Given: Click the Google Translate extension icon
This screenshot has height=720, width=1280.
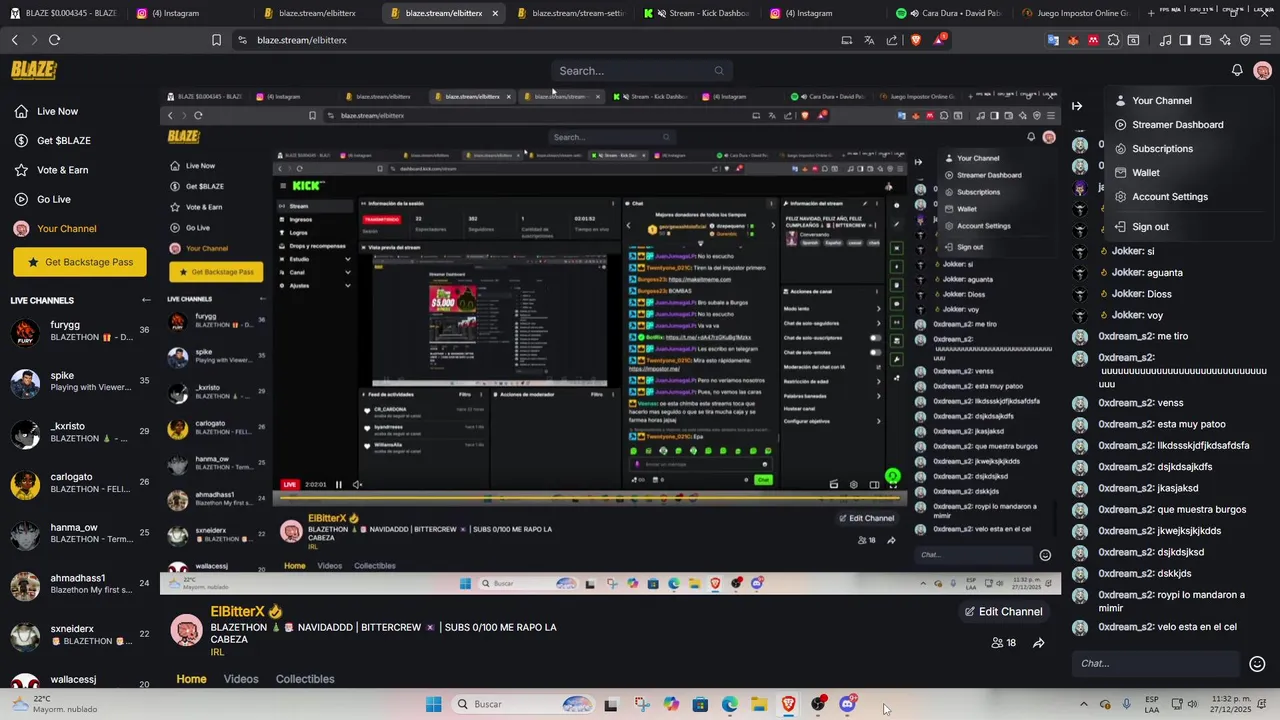Looking at the screenshot, I should pos(1053,40).
